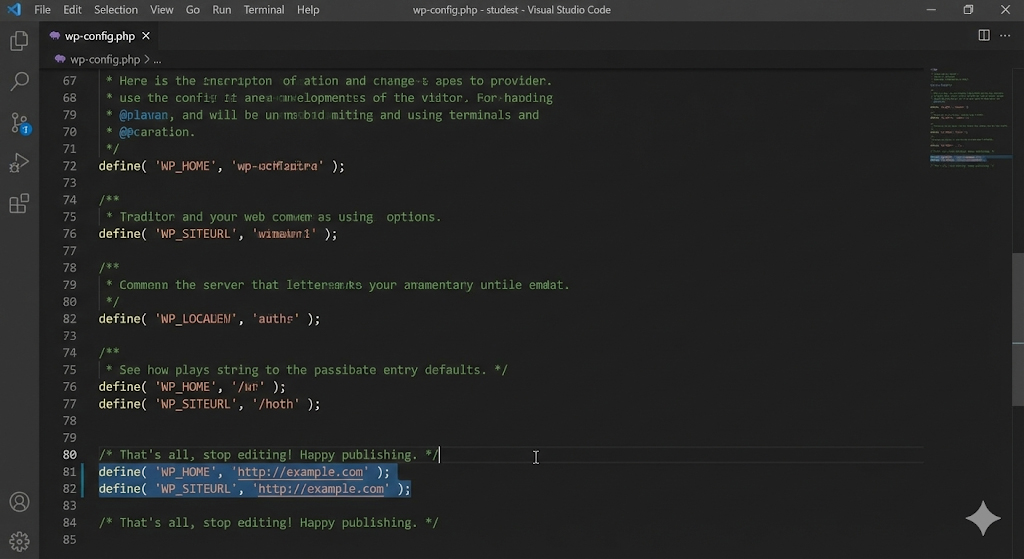The width and height of the screenshot is (1024, 559).
Task: Click the 'use the config' comment on line 68
Action: click(329, 98)
